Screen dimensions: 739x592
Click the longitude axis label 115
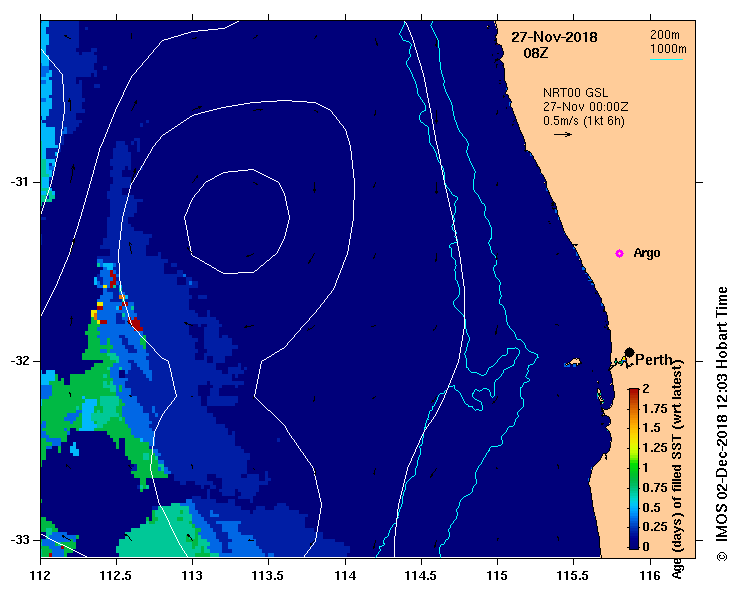497,576
